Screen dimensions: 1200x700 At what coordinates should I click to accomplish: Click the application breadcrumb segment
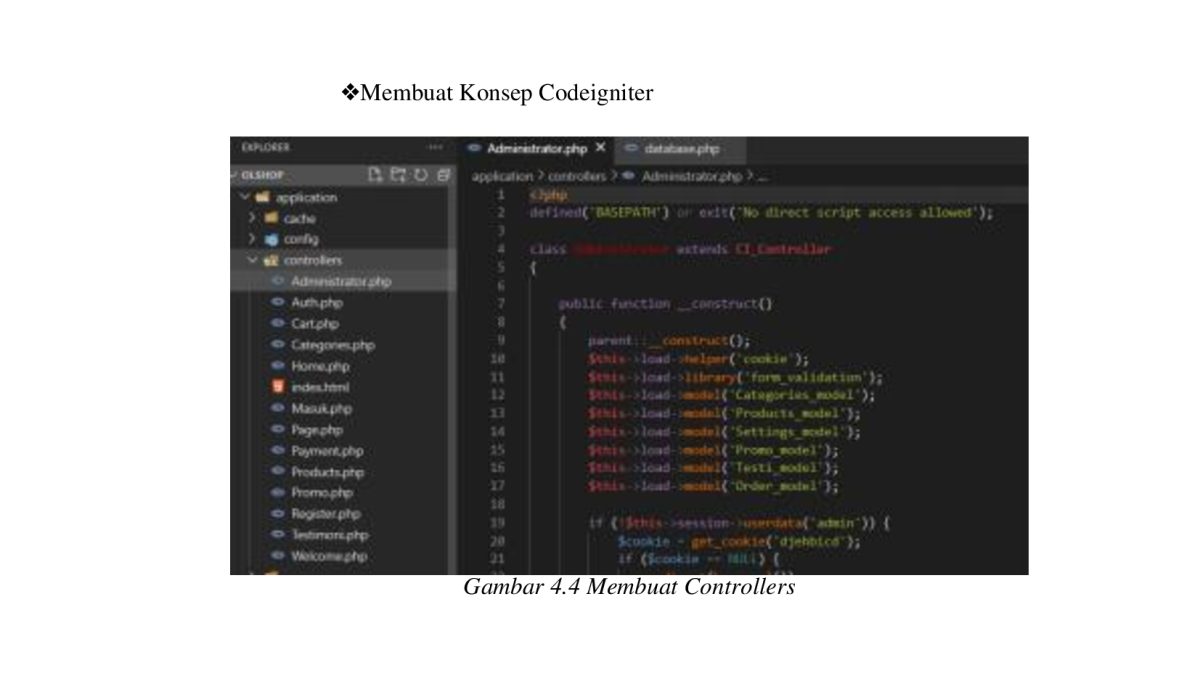pos(502,176)
